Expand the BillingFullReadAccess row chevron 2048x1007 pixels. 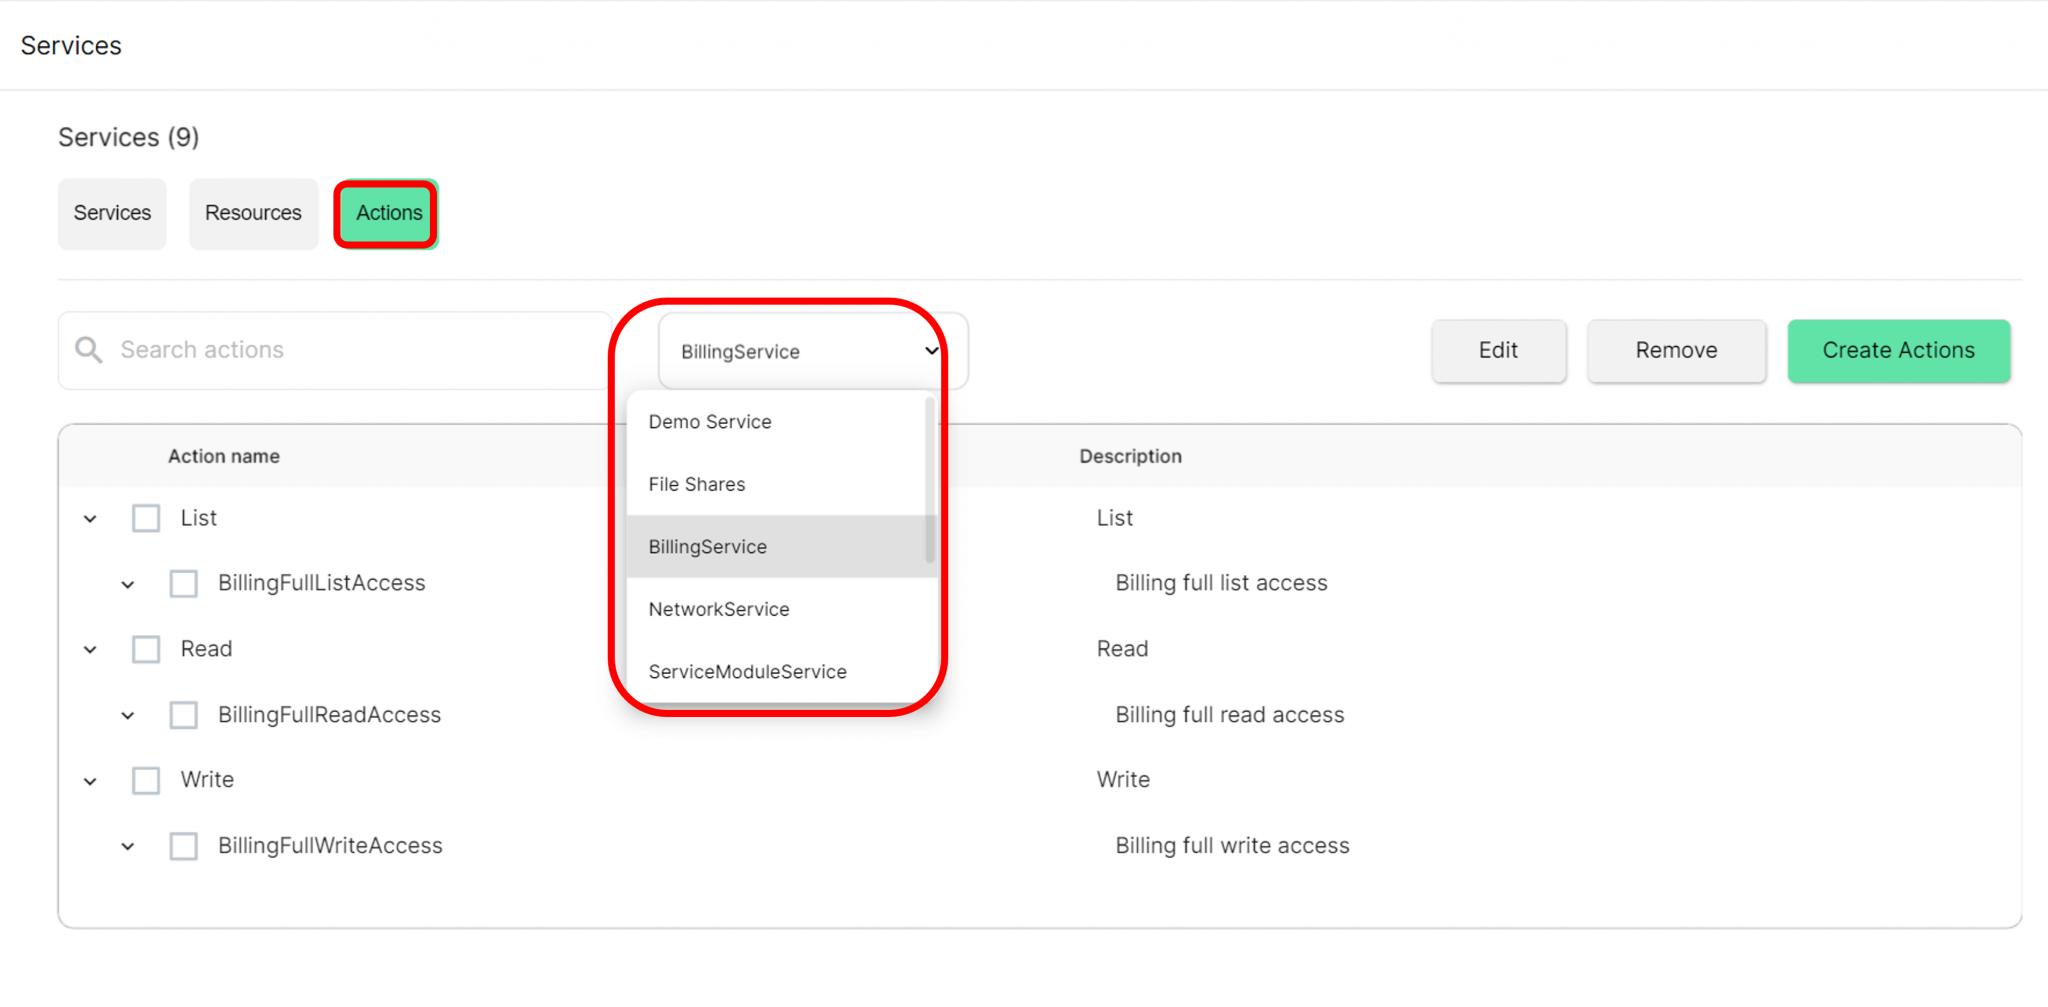click(128, 716)
